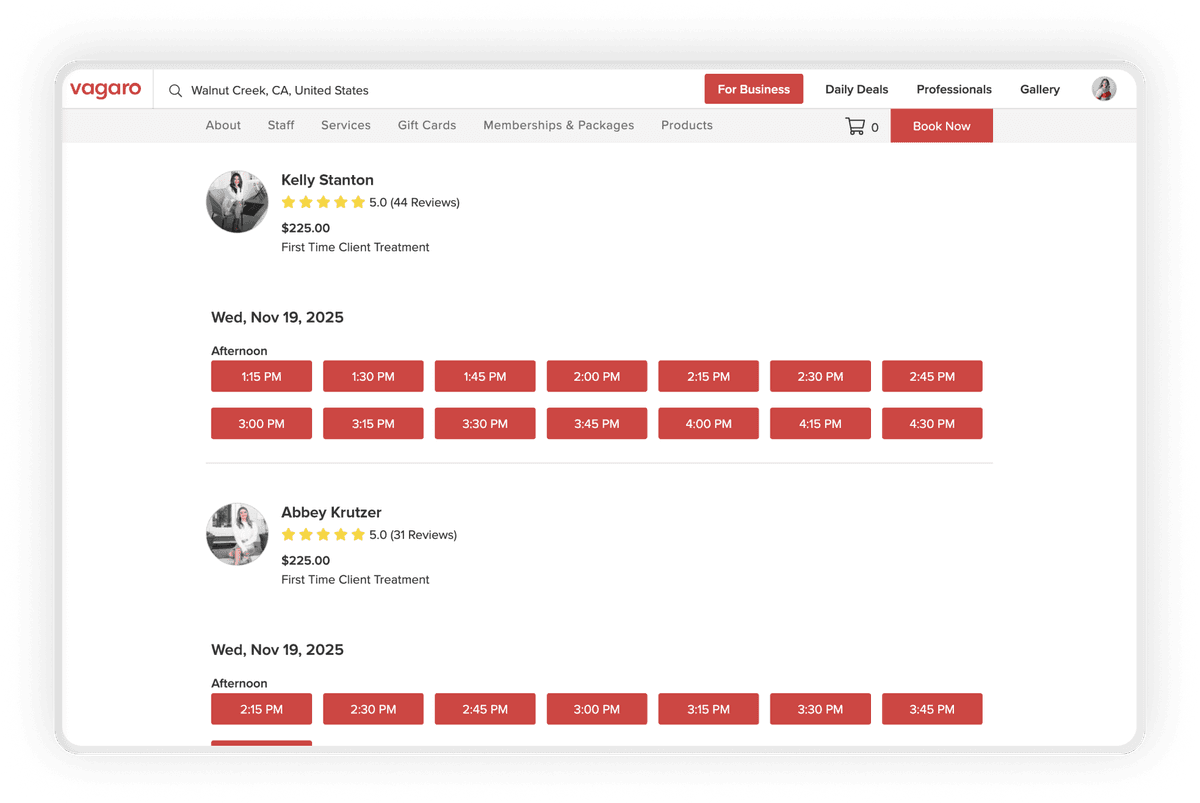Open the shopping cart
This screenshot has width=1200, height=803.
858,125
